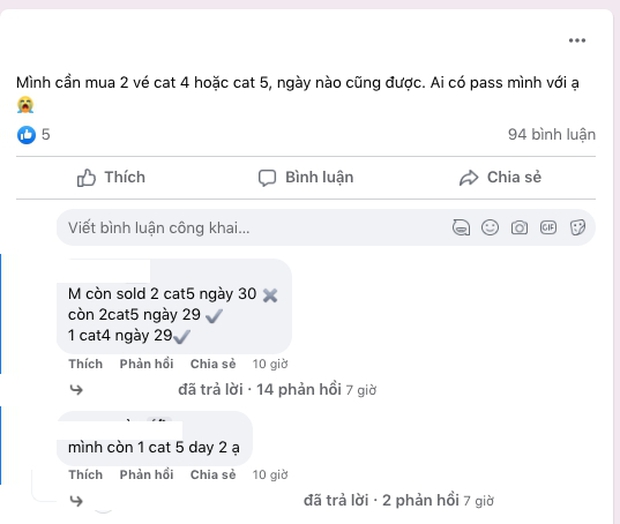Click the Bình luận action button
The width and height of the screenshot is (620, 524).
click(306, 177)
